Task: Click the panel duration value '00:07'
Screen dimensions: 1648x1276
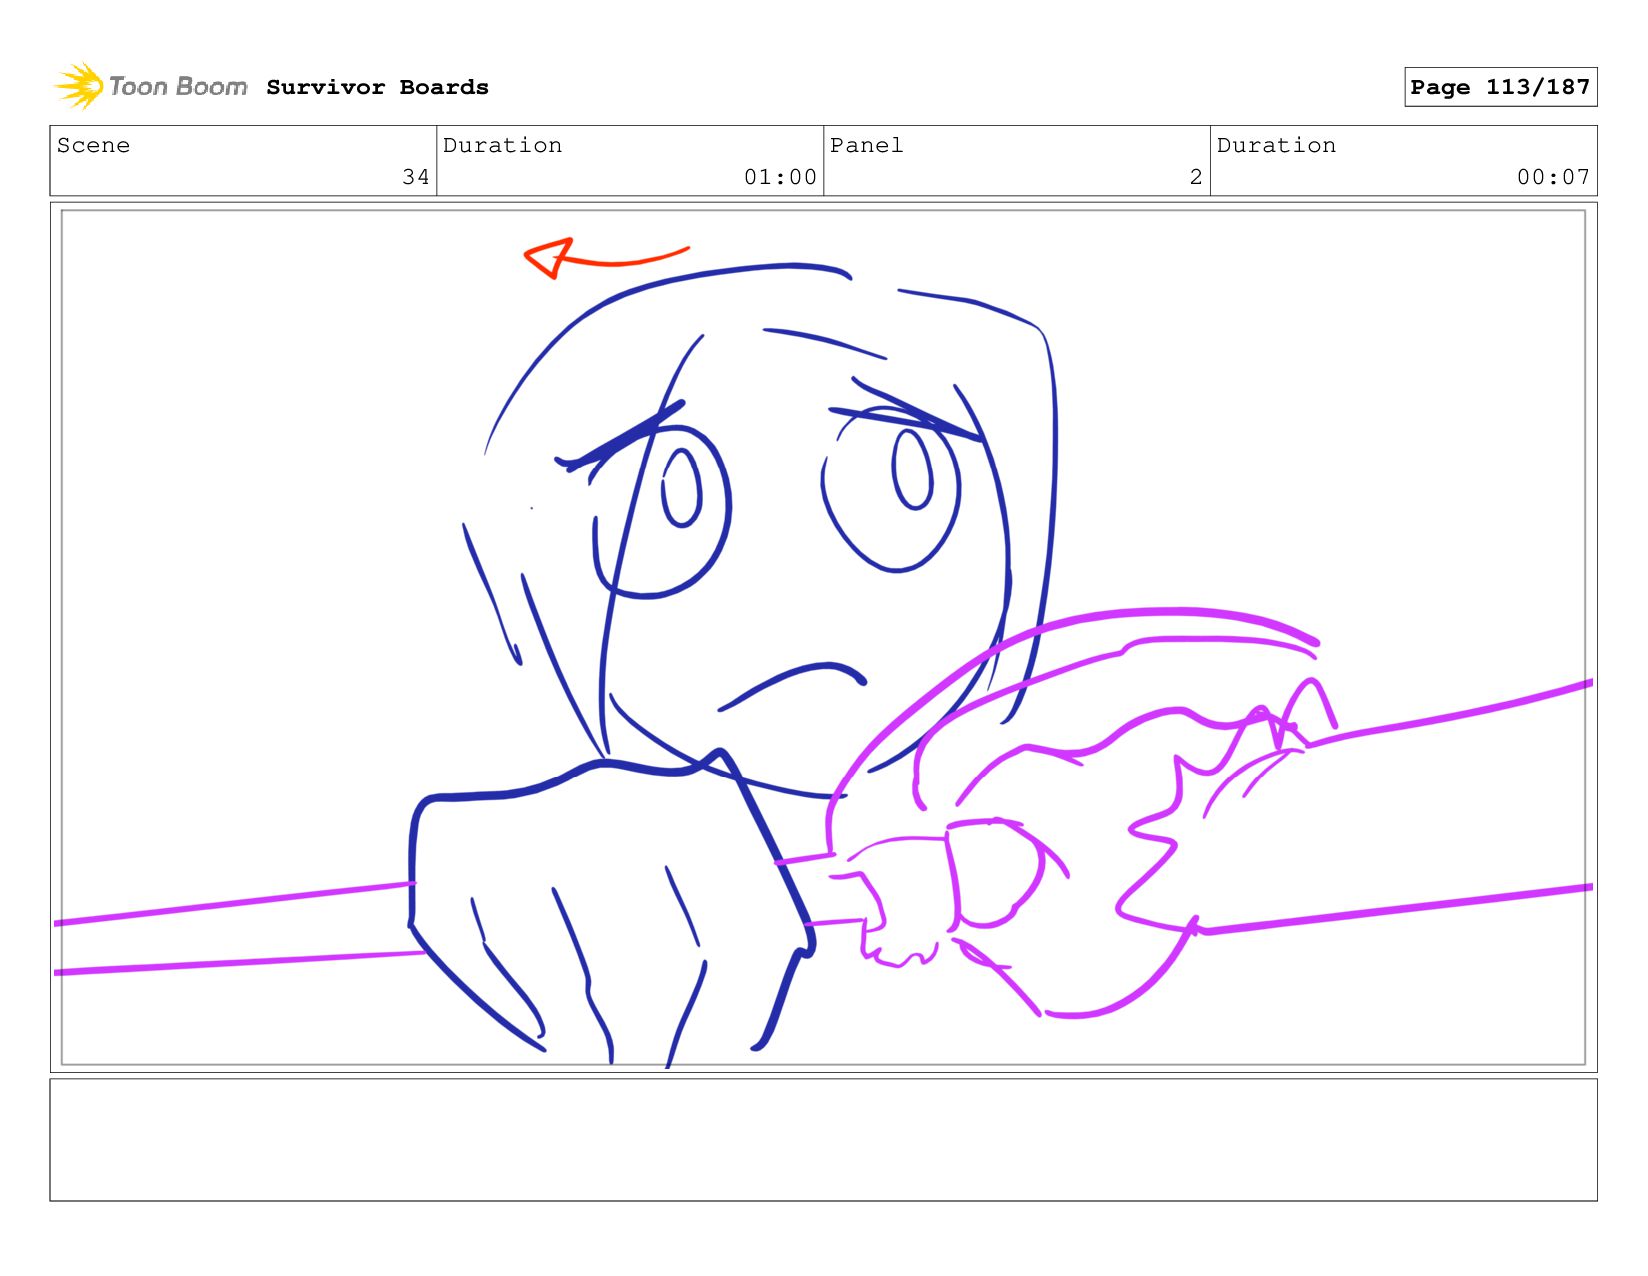Action: (1553, 177)
